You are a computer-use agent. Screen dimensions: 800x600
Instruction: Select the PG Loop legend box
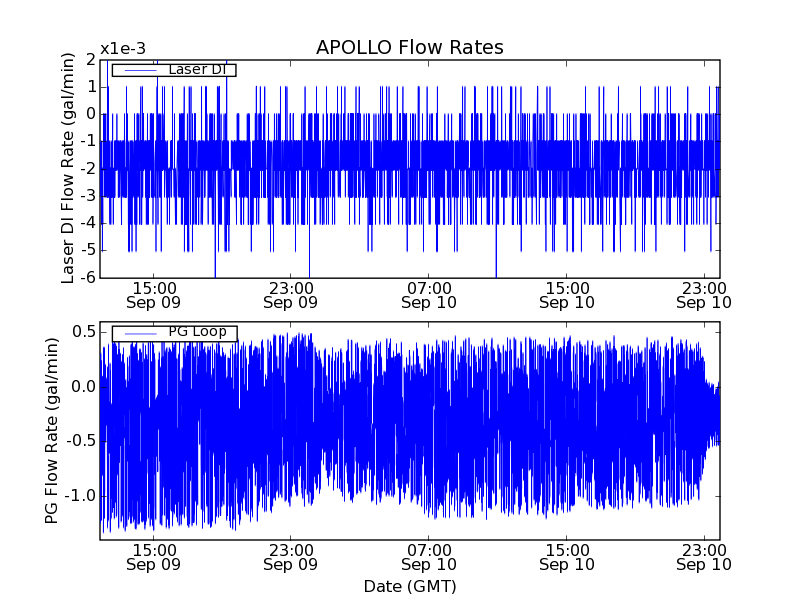[x=174, y=333]
